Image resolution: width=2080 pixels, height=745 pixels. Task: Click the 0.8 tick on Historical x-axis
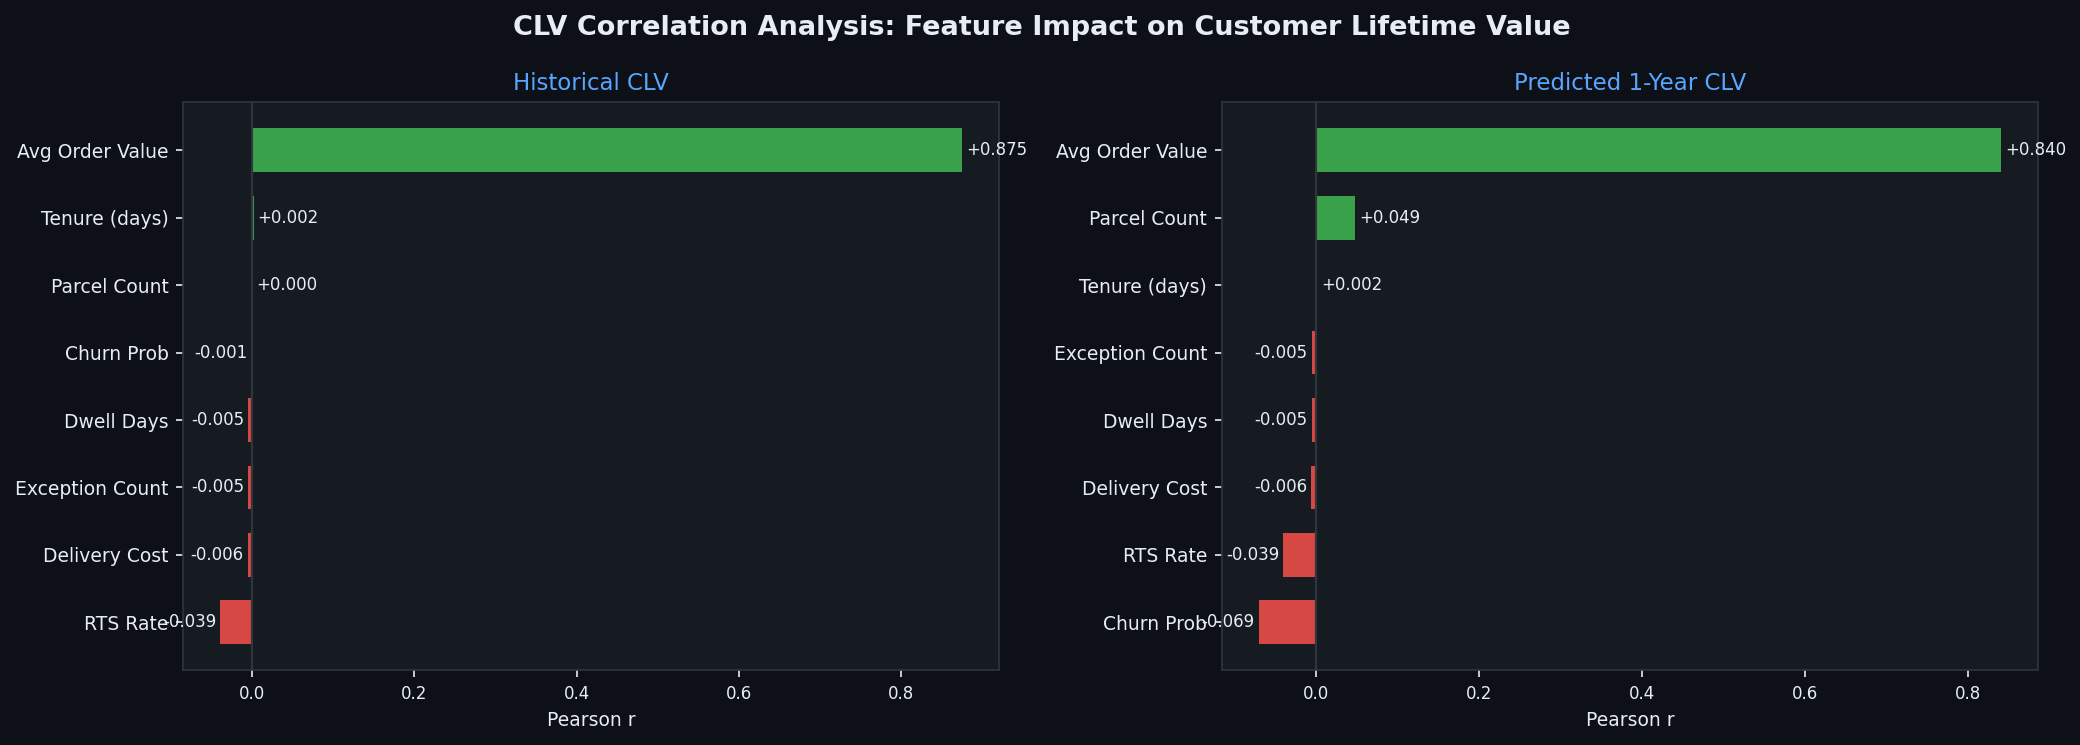901,692
